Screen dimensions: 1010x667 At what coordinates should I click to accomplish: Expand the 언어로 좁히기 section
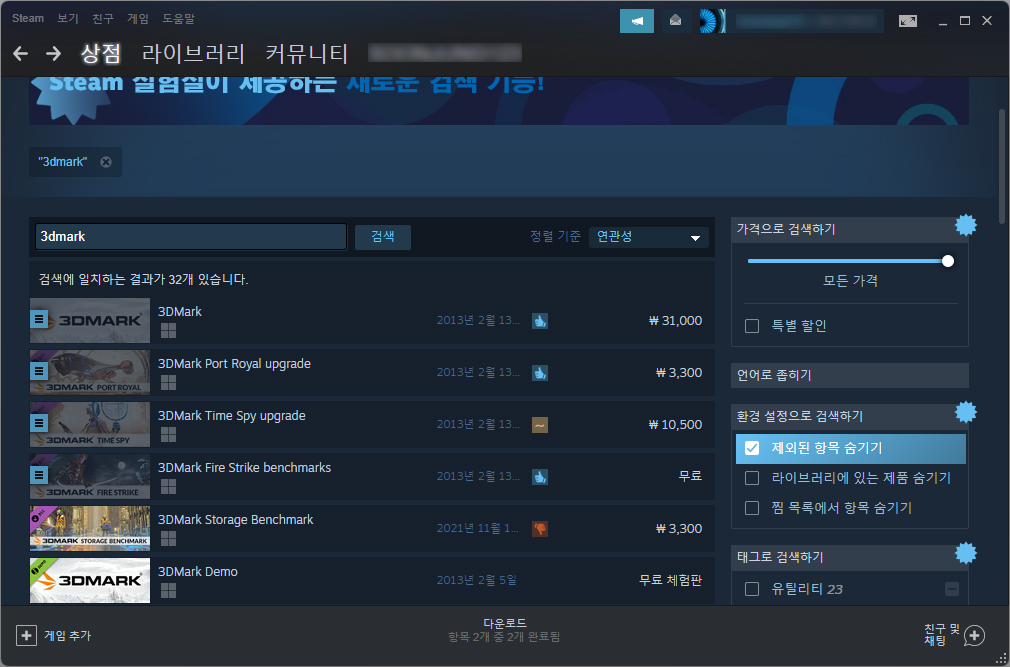pos(850,375)
